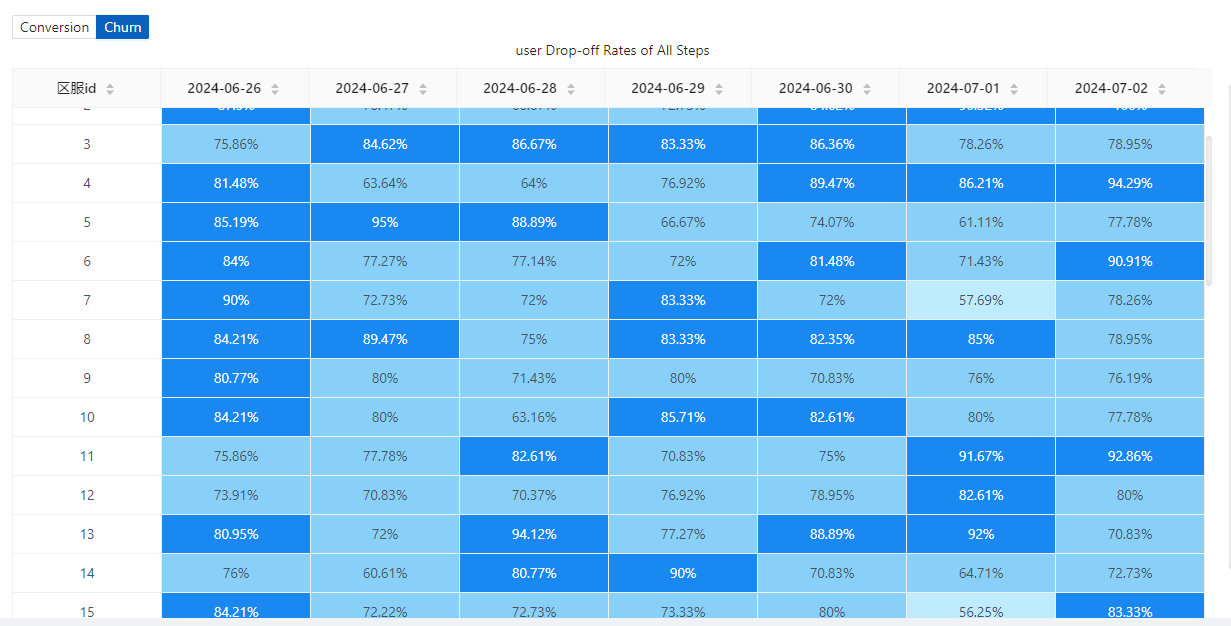Click sort icon for 2024-07-02 column

[x=1162, y=89]
